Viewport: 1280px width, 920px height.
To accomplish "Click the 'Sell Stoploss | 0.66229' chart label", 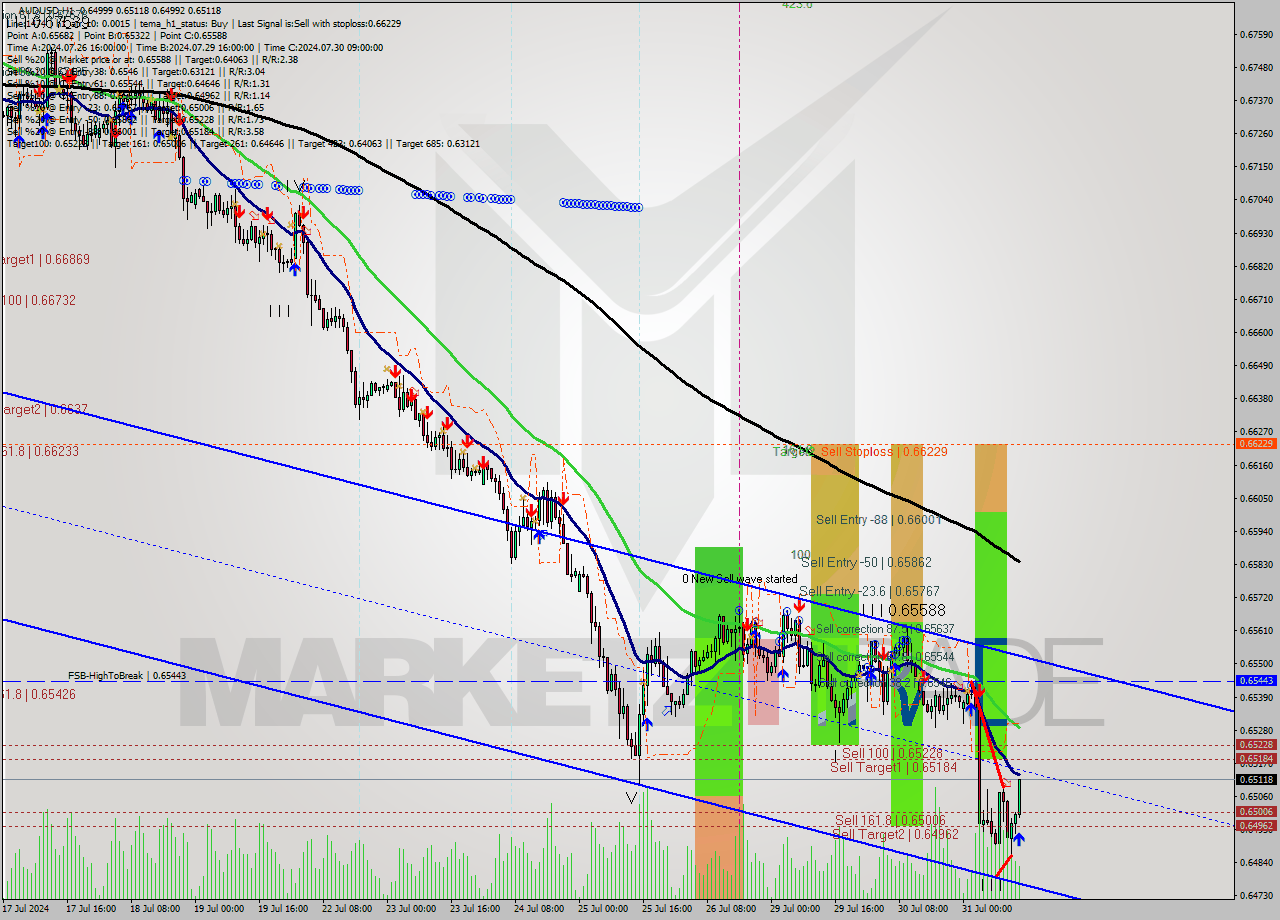I will (884, 452).
